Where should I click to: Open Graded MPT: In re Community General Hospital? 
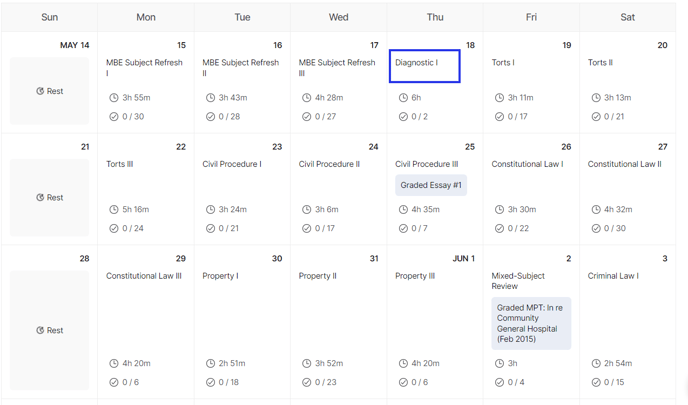531,323
